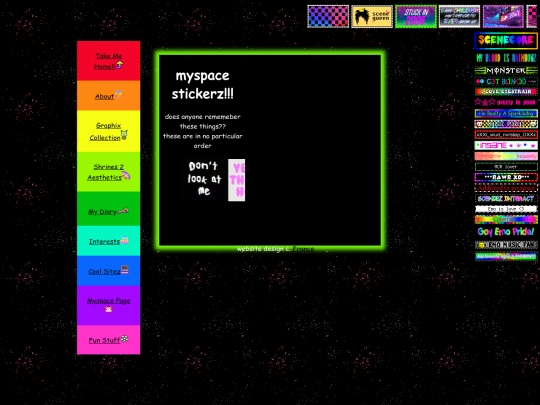This screenshot has height=405, width=540.
Task: Click the Scenerz Interact blinkie
Action: 506,199
